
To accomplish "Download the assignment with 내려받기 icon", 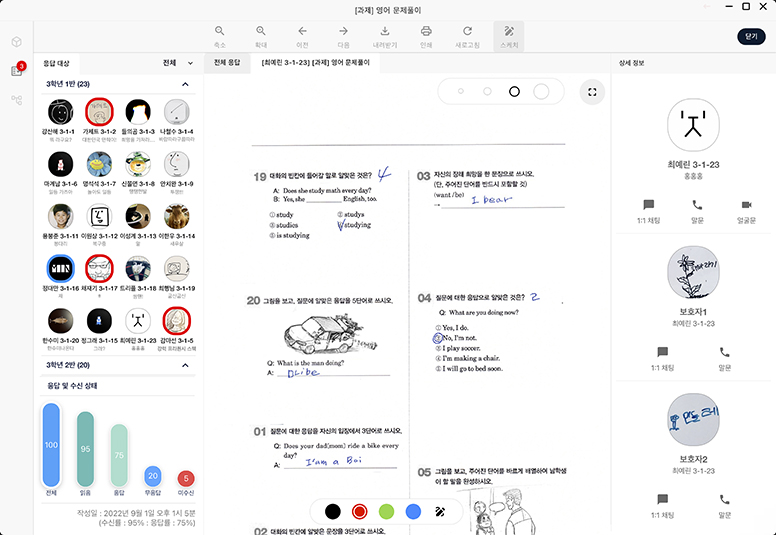I will [x=385, y=36].
